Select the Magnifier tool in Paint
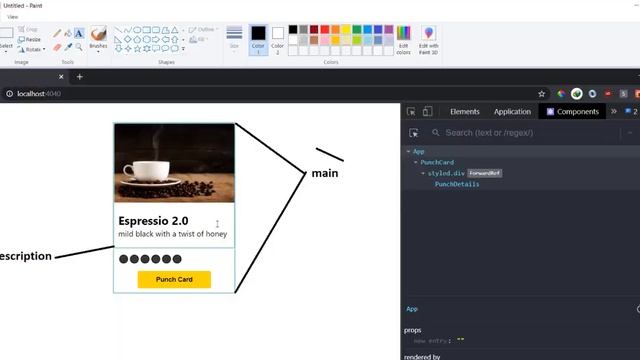The height and width of the screenshot is (360, 640). pos(79,47)
